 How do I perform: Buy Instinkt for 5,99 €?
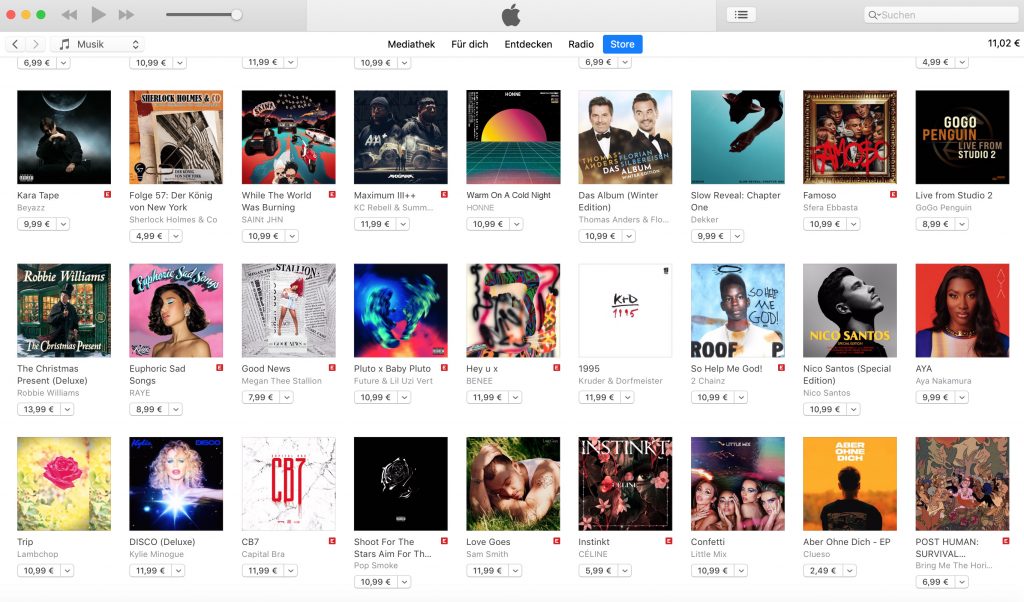point(598,571)
